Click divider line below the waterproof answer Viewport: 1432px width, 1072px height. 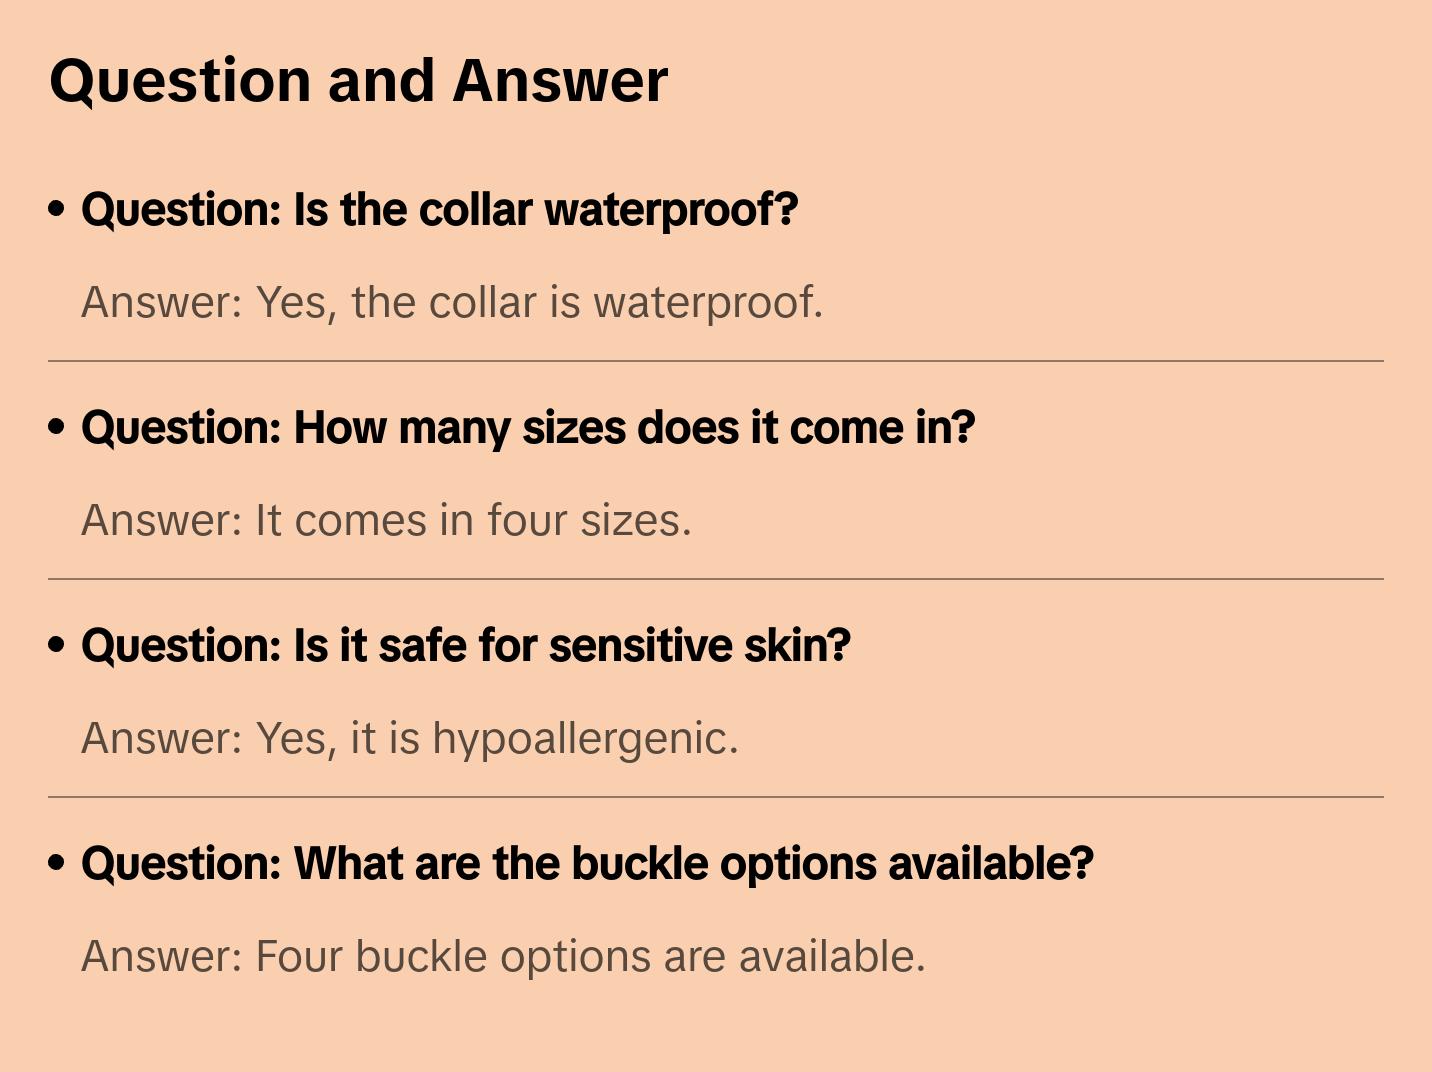[716, 361]
